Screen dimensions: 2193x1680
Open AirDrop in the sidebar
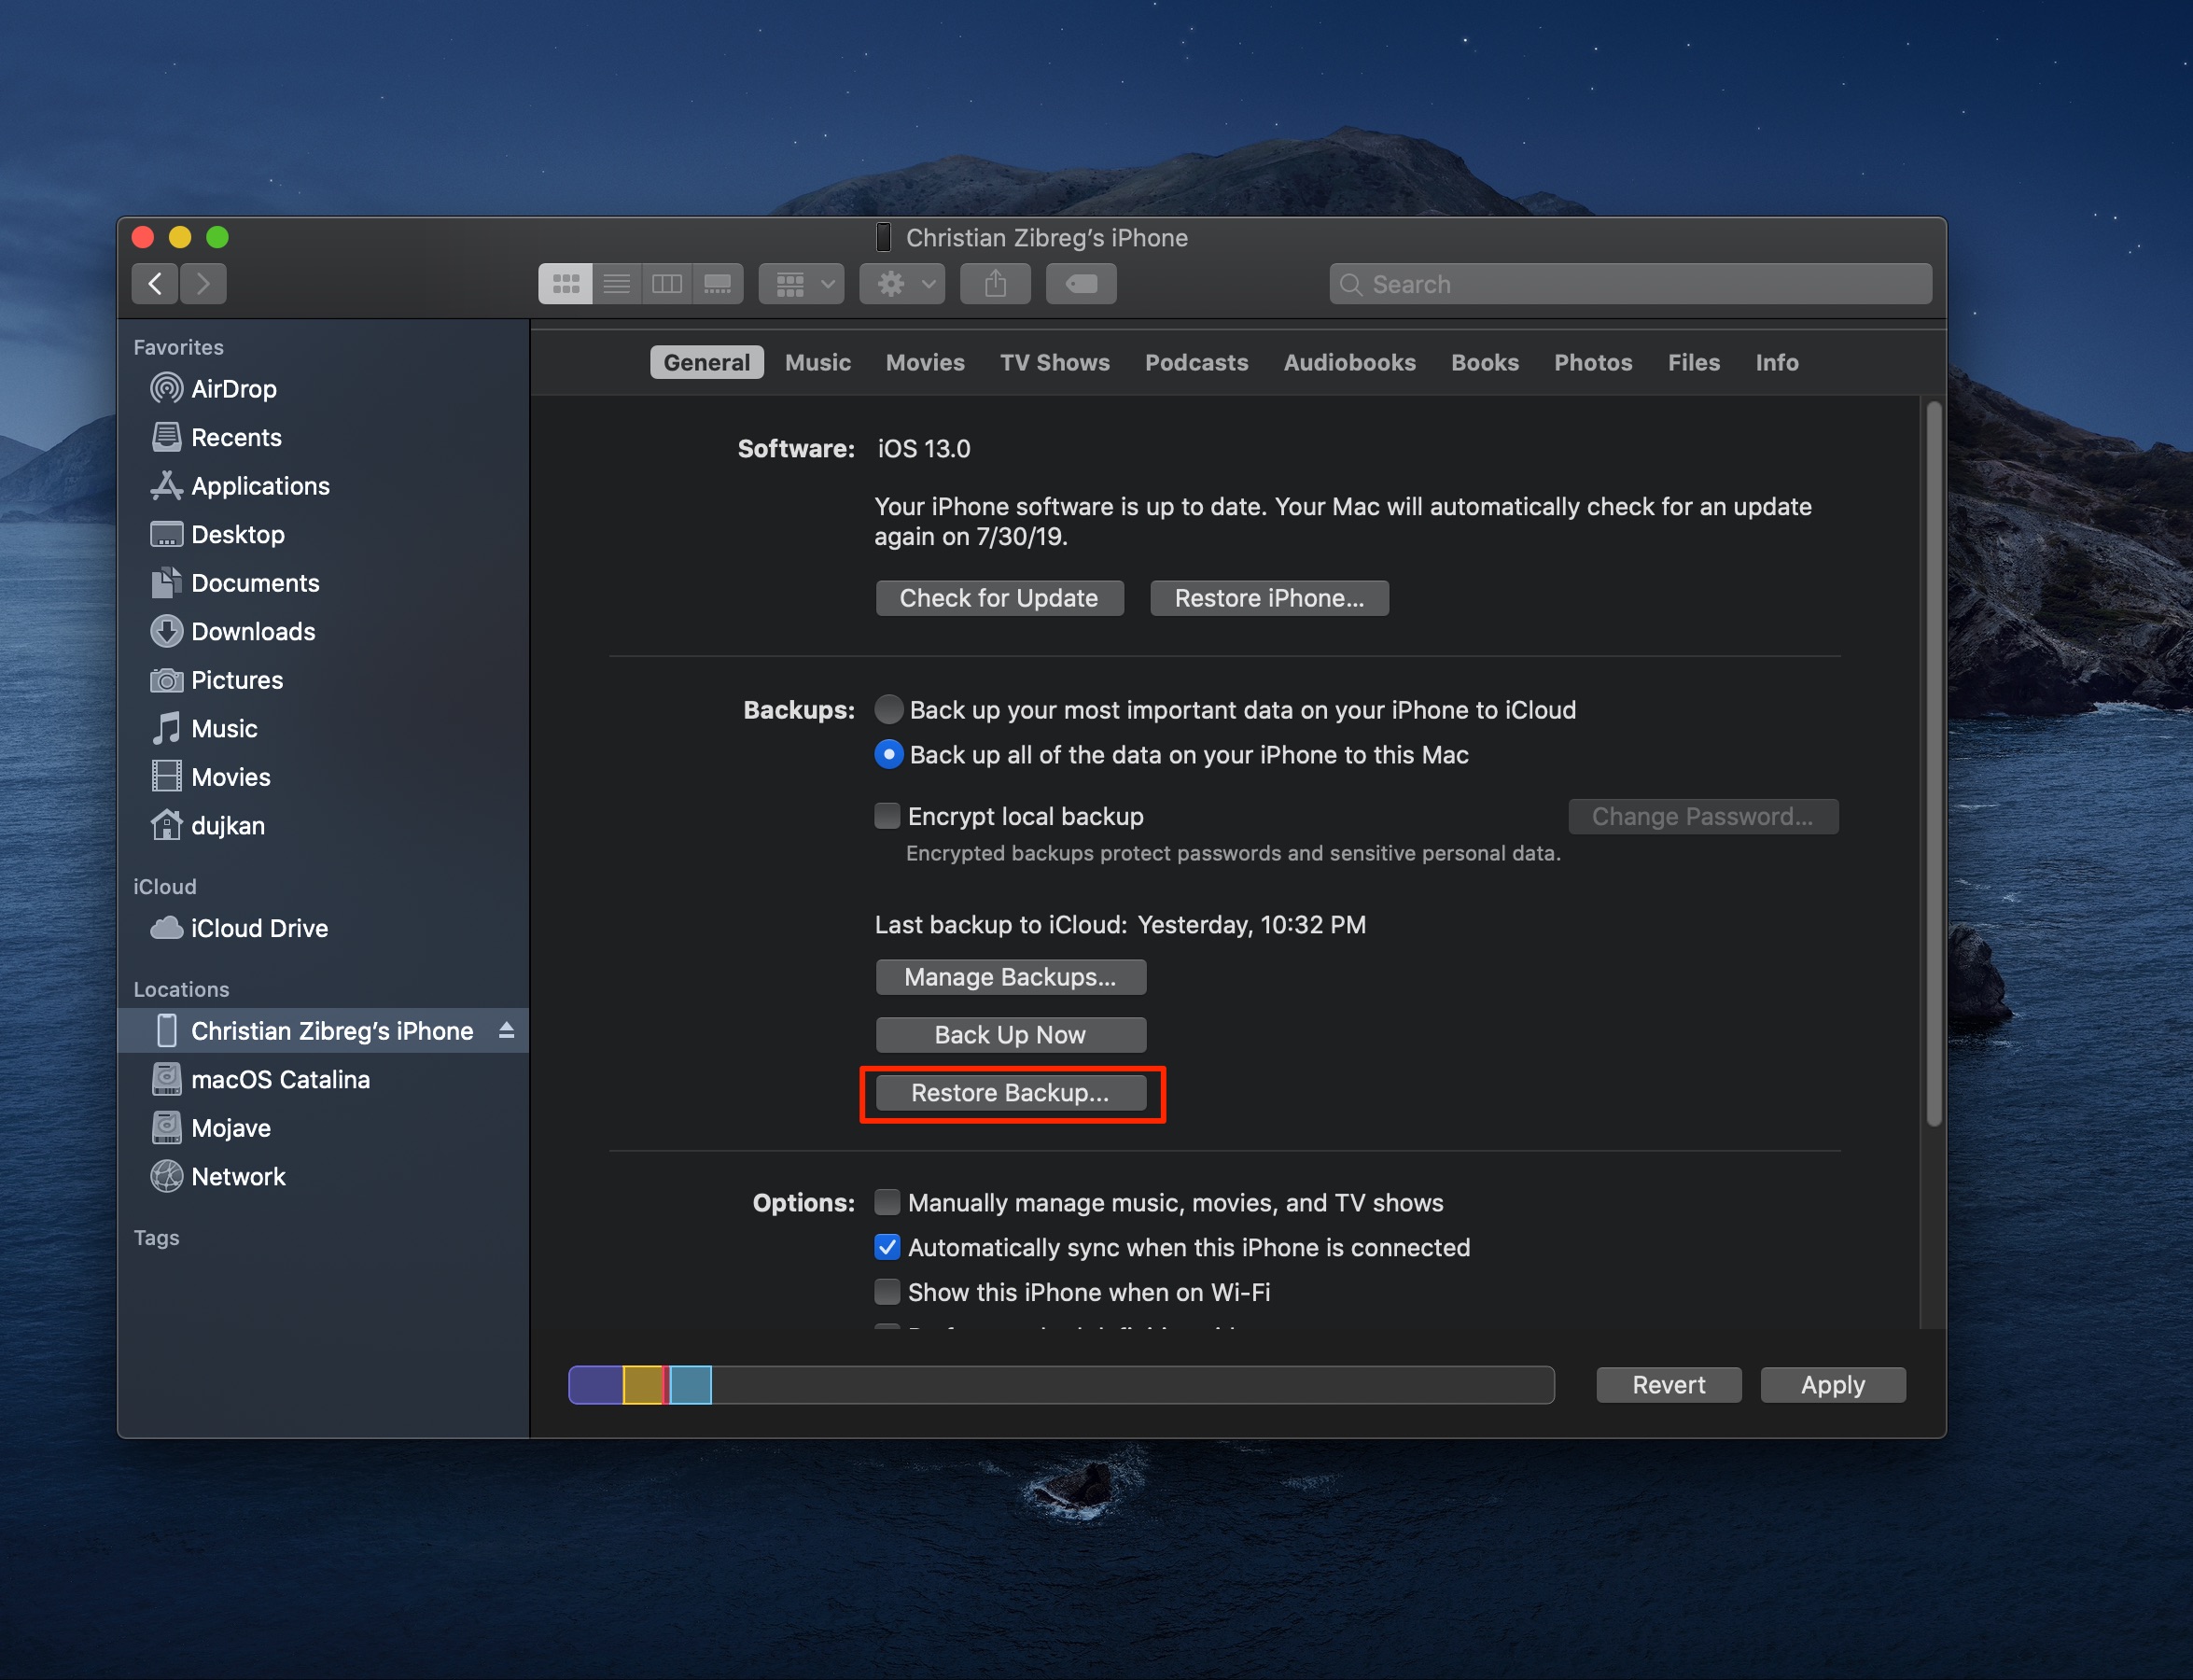323,389
